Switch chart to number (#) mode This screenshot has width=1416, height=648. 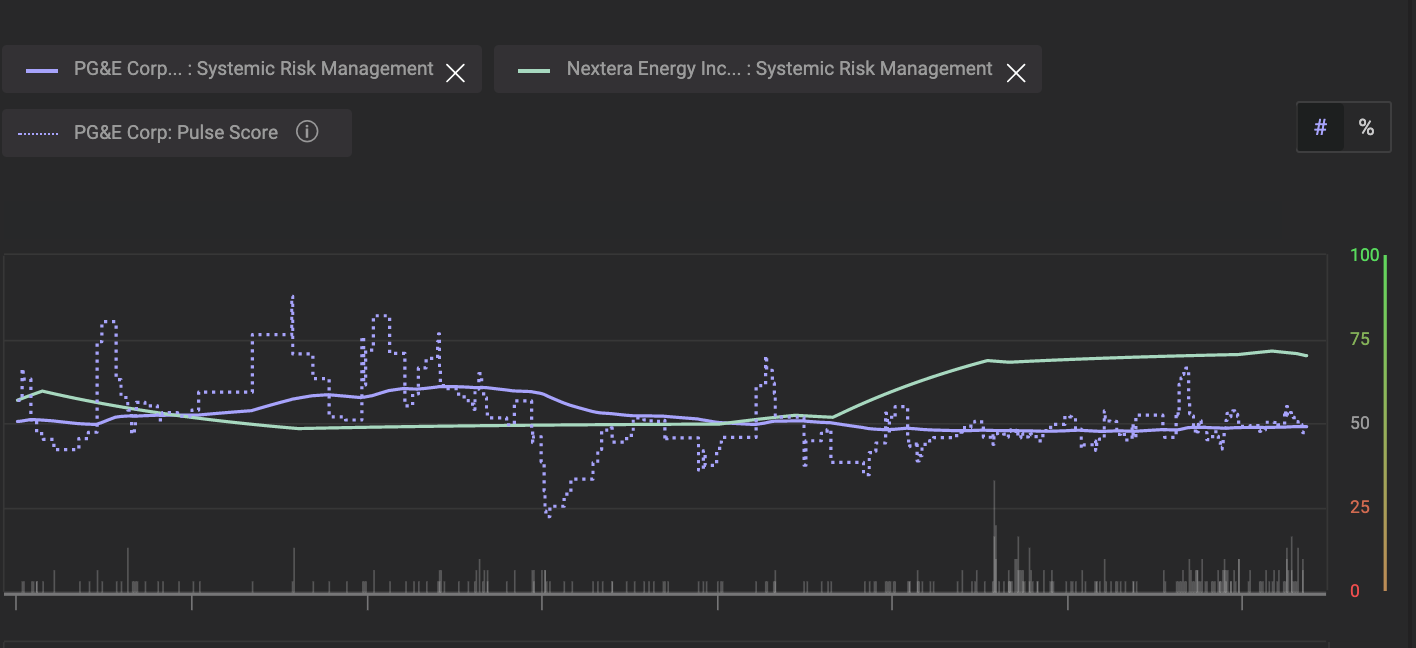click(x=1321, y=127)
